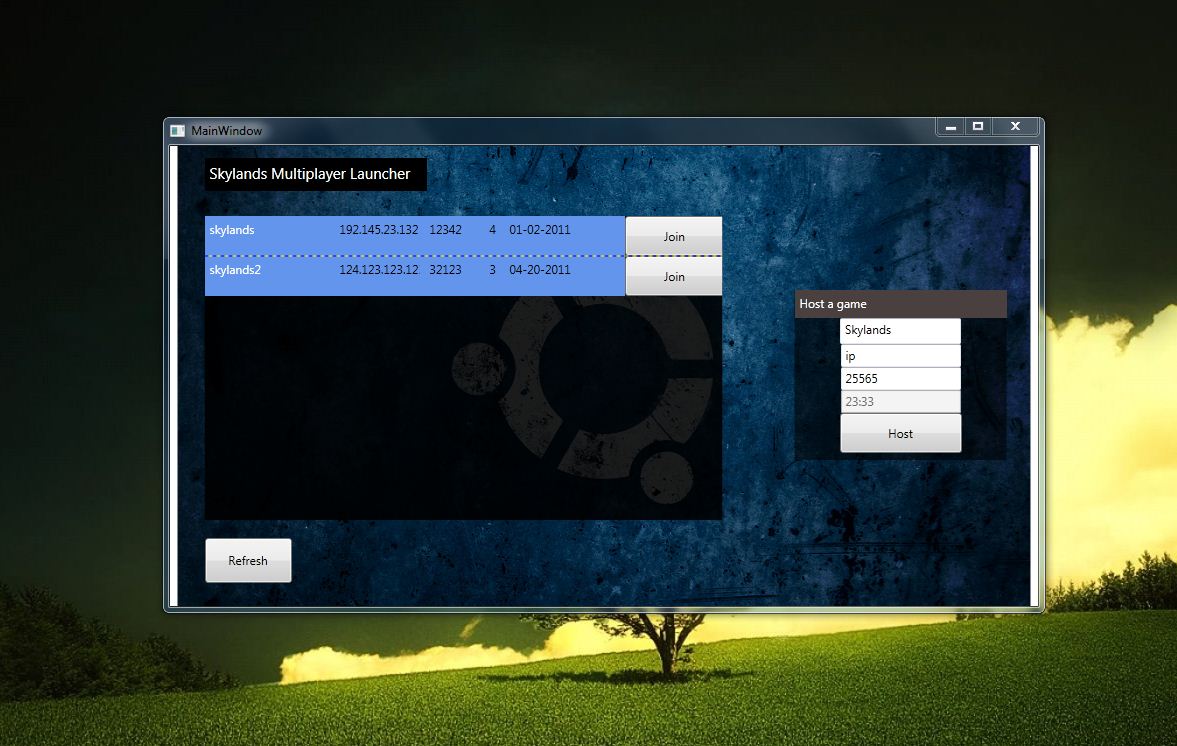Click IP address 124.123.123.12
The width and height of the screenshot is (1177, 746).
pyautogui.click(x=378, y=269)
